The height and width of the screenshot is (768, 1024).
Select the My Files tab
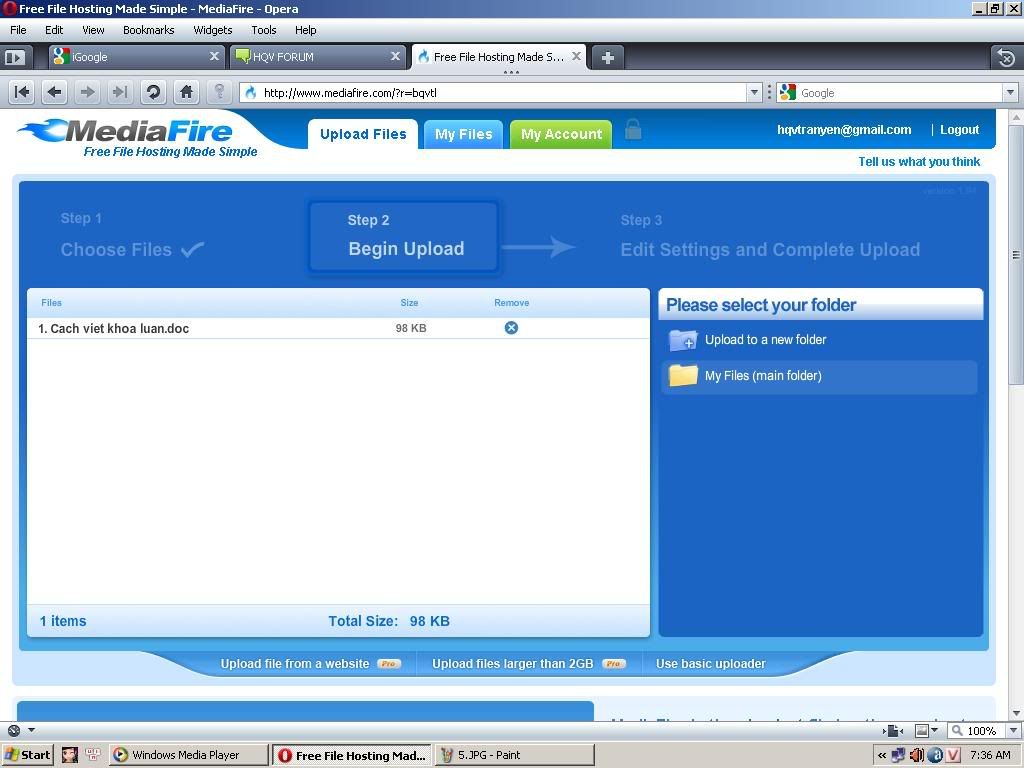(464, 134)
